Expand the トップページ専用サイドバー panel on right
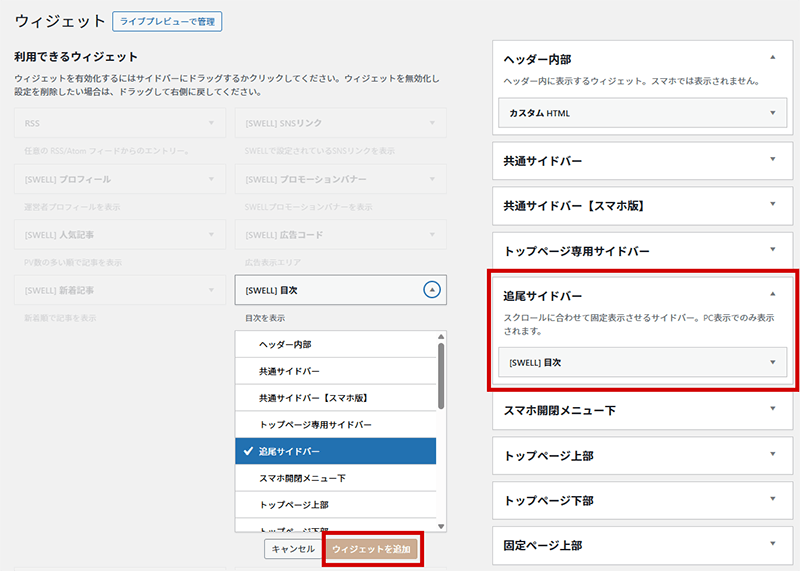The image size is (800, 571). click(x=772, y=250)
